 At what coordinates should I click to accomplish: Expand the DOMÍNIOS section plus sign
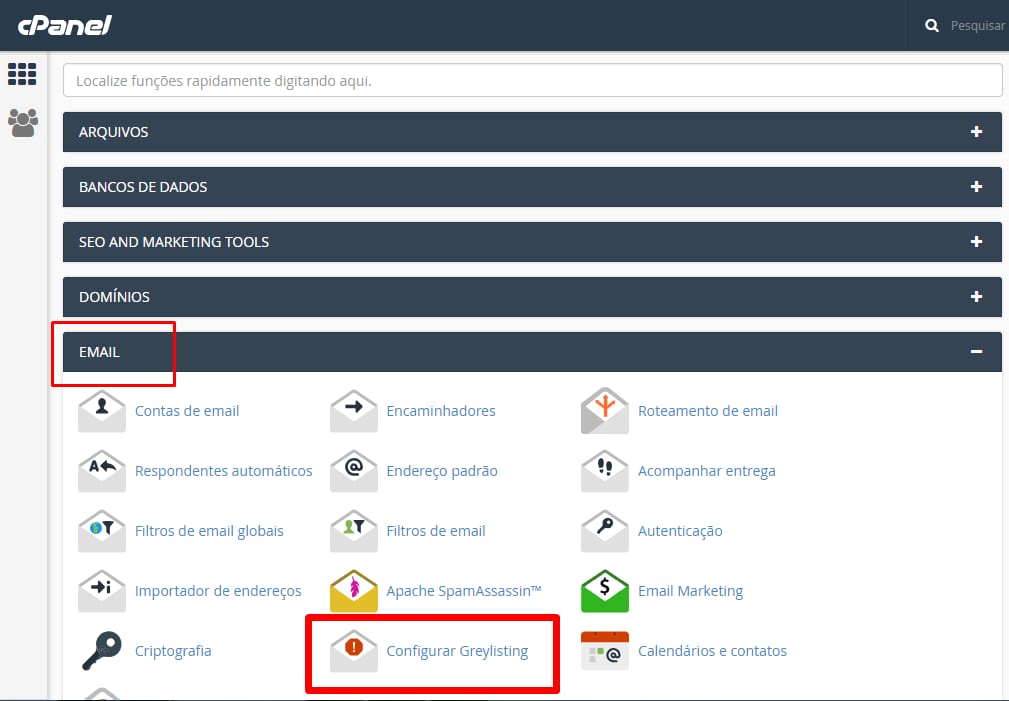tap(976, 297)
